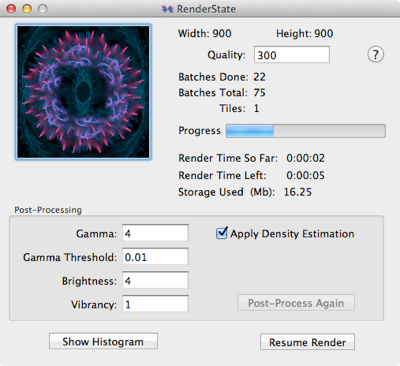Click the Gamma value field
This screenshot has width=400, height=366.
[155, 233]
